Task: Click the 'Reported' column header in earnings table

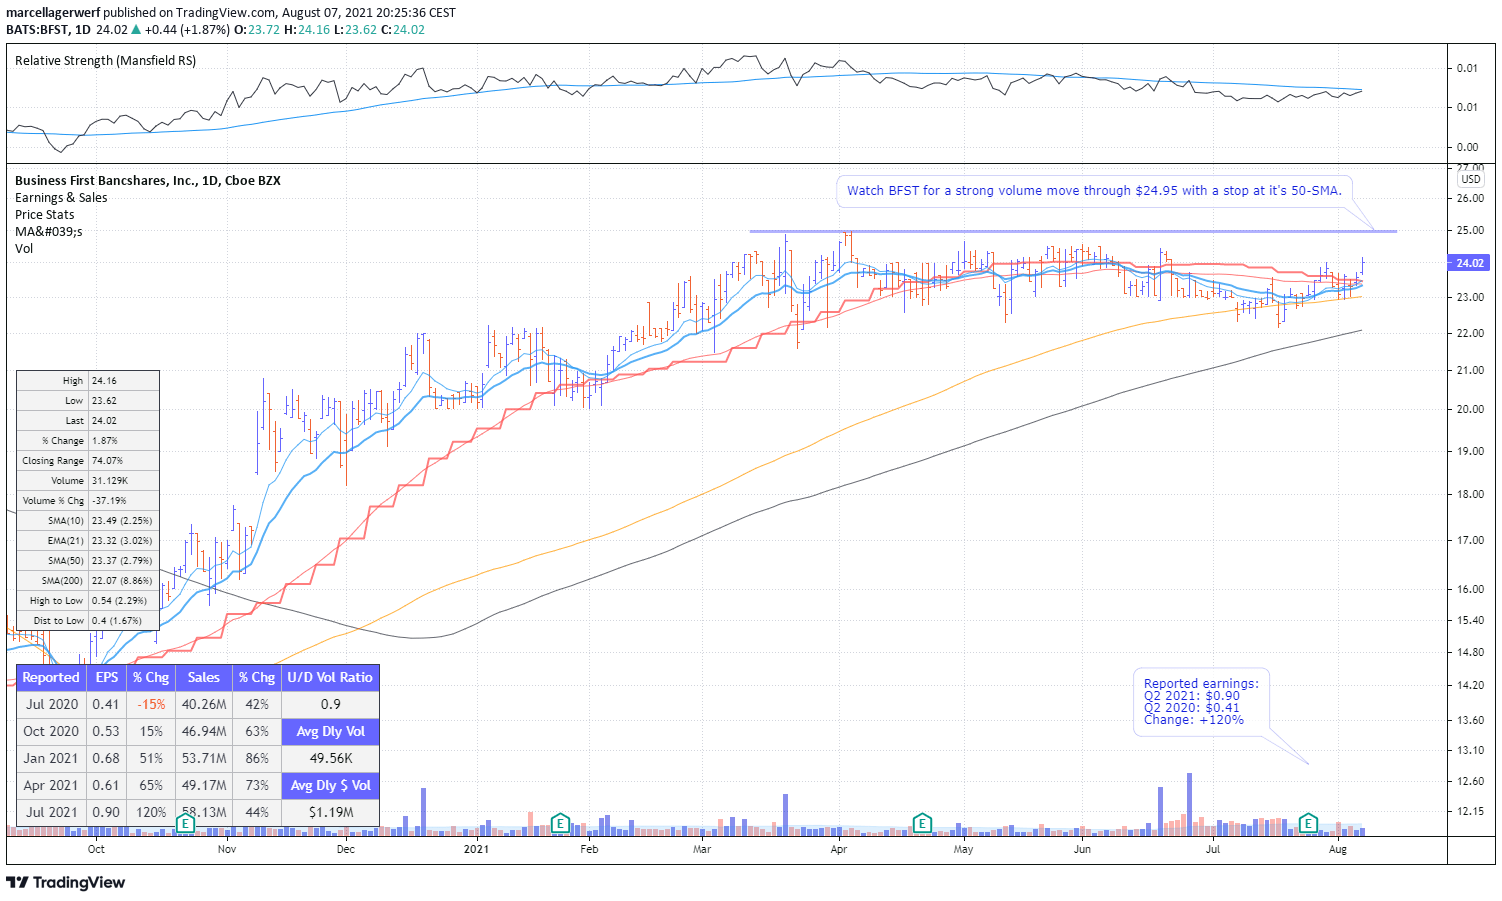Action: click(x=51, y=678)
